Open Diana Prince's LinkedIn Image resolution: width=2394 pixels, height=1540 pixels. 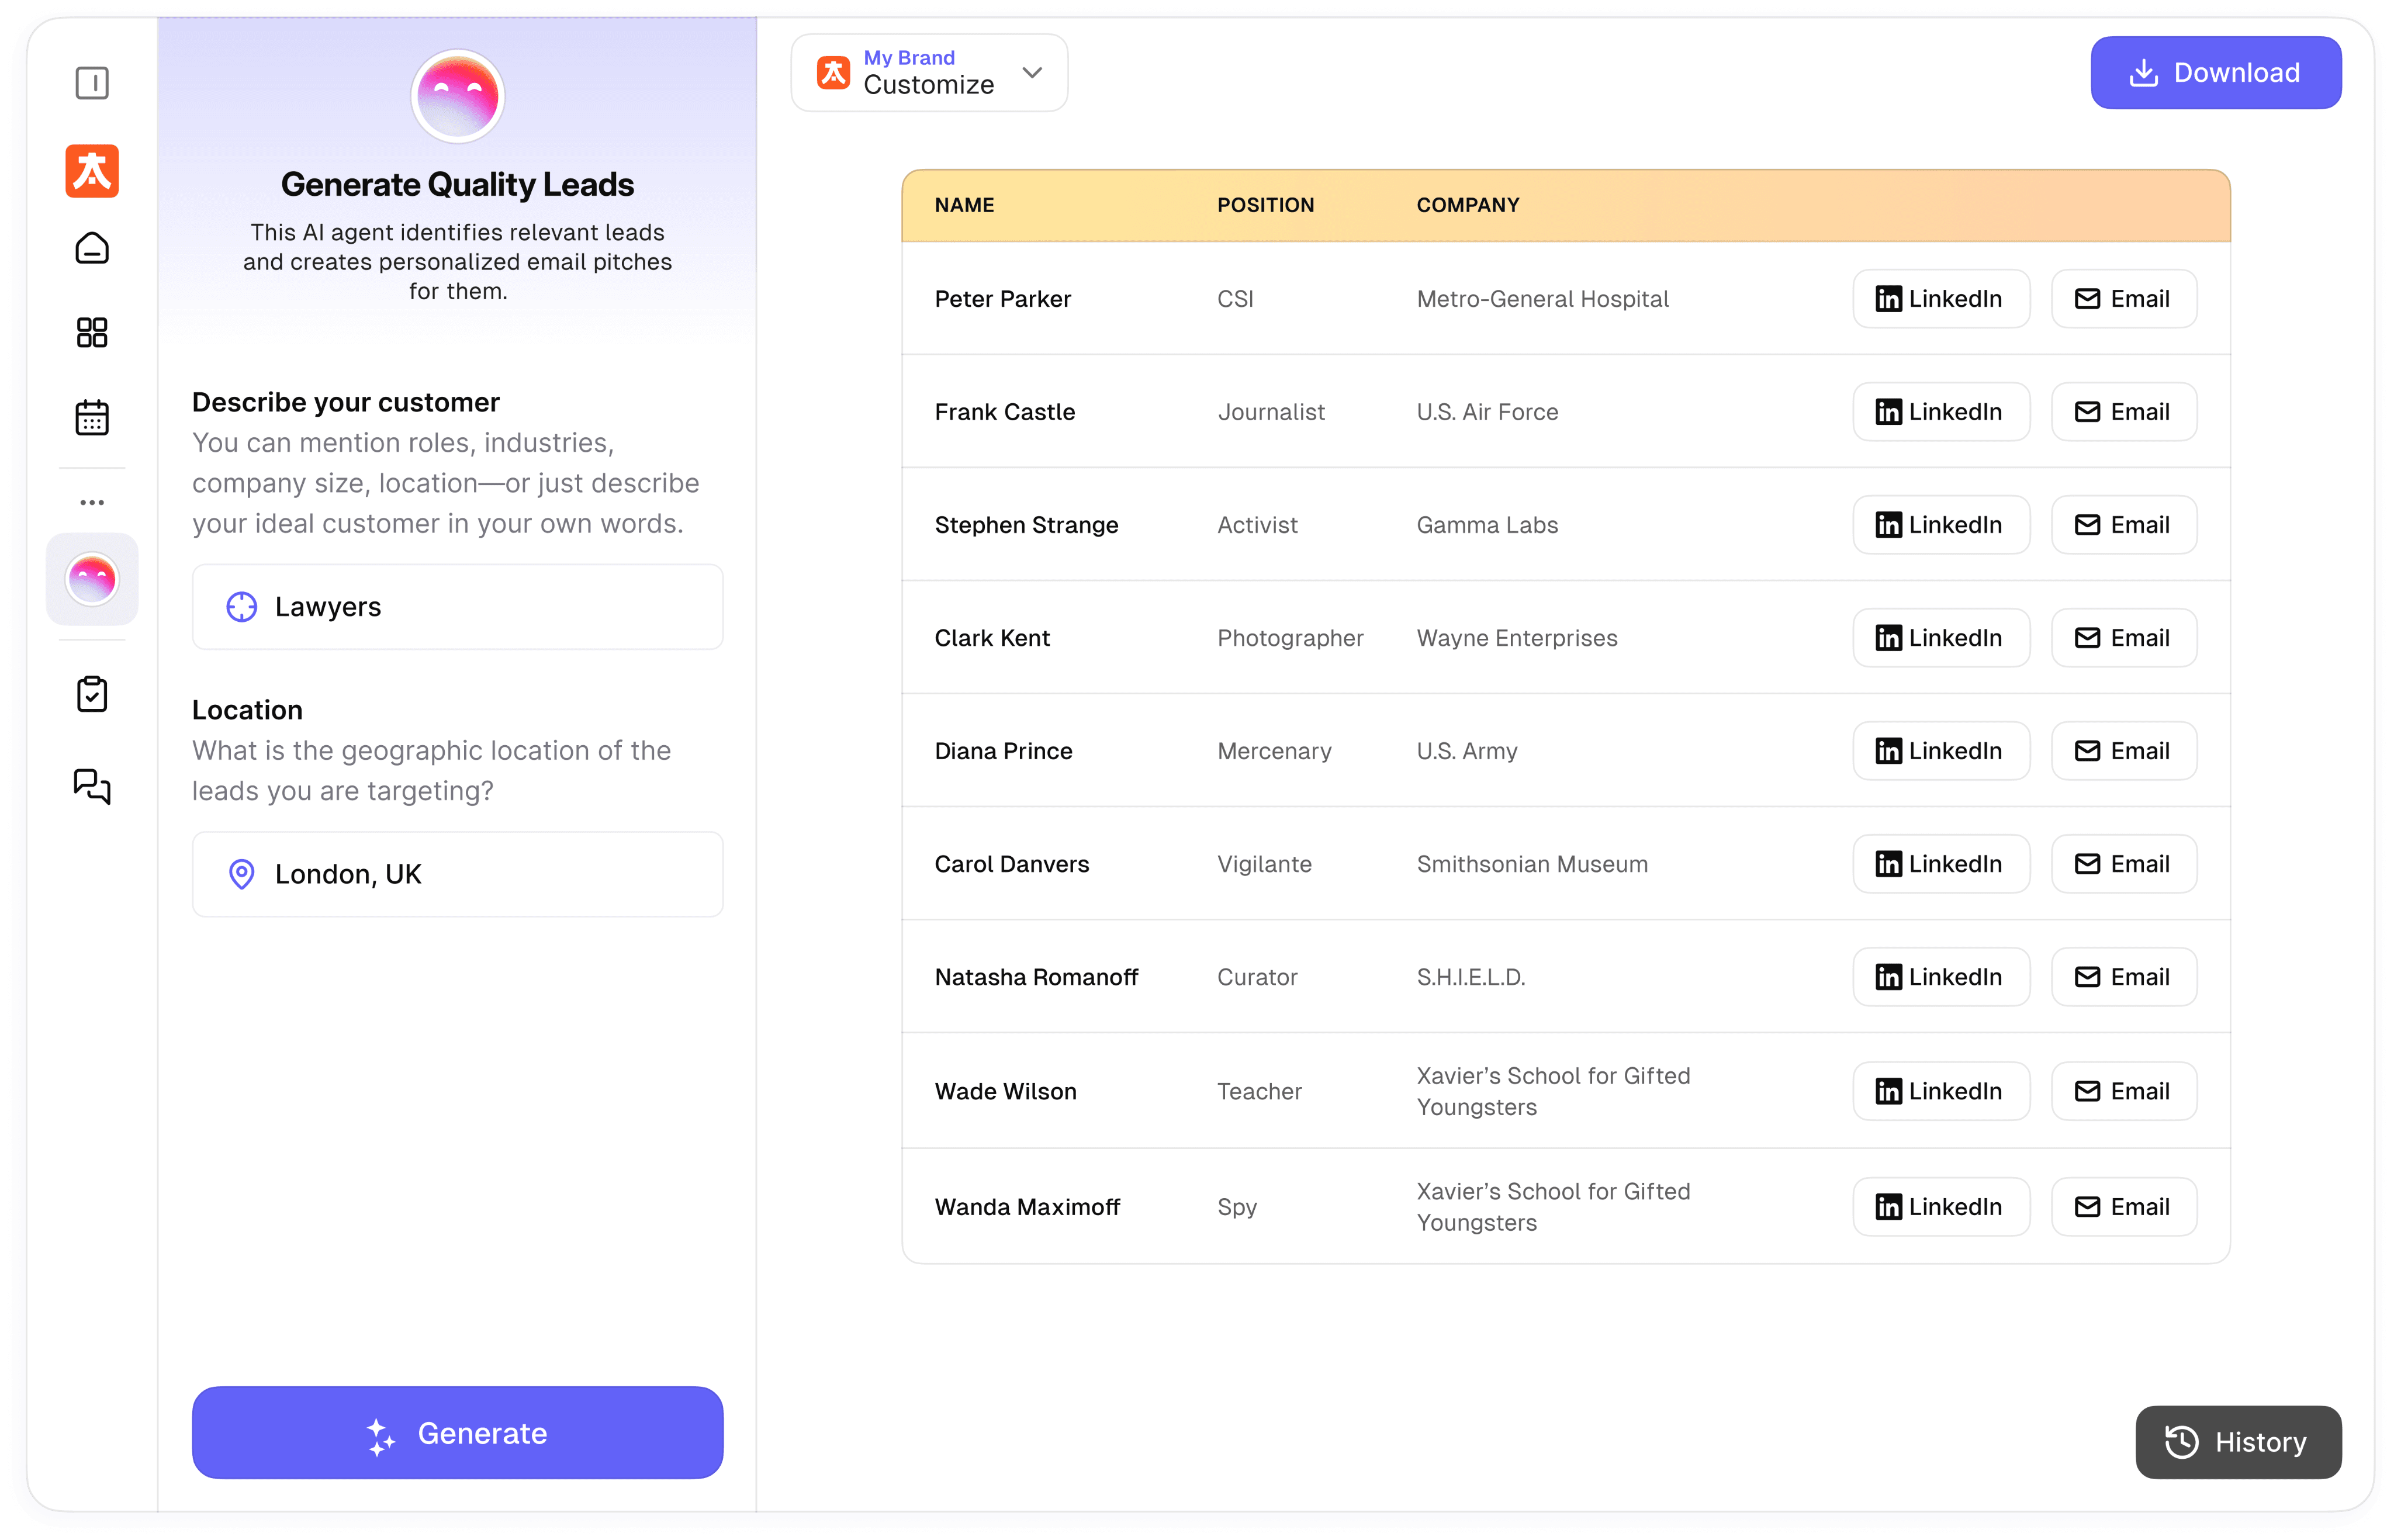(1940, 751)
